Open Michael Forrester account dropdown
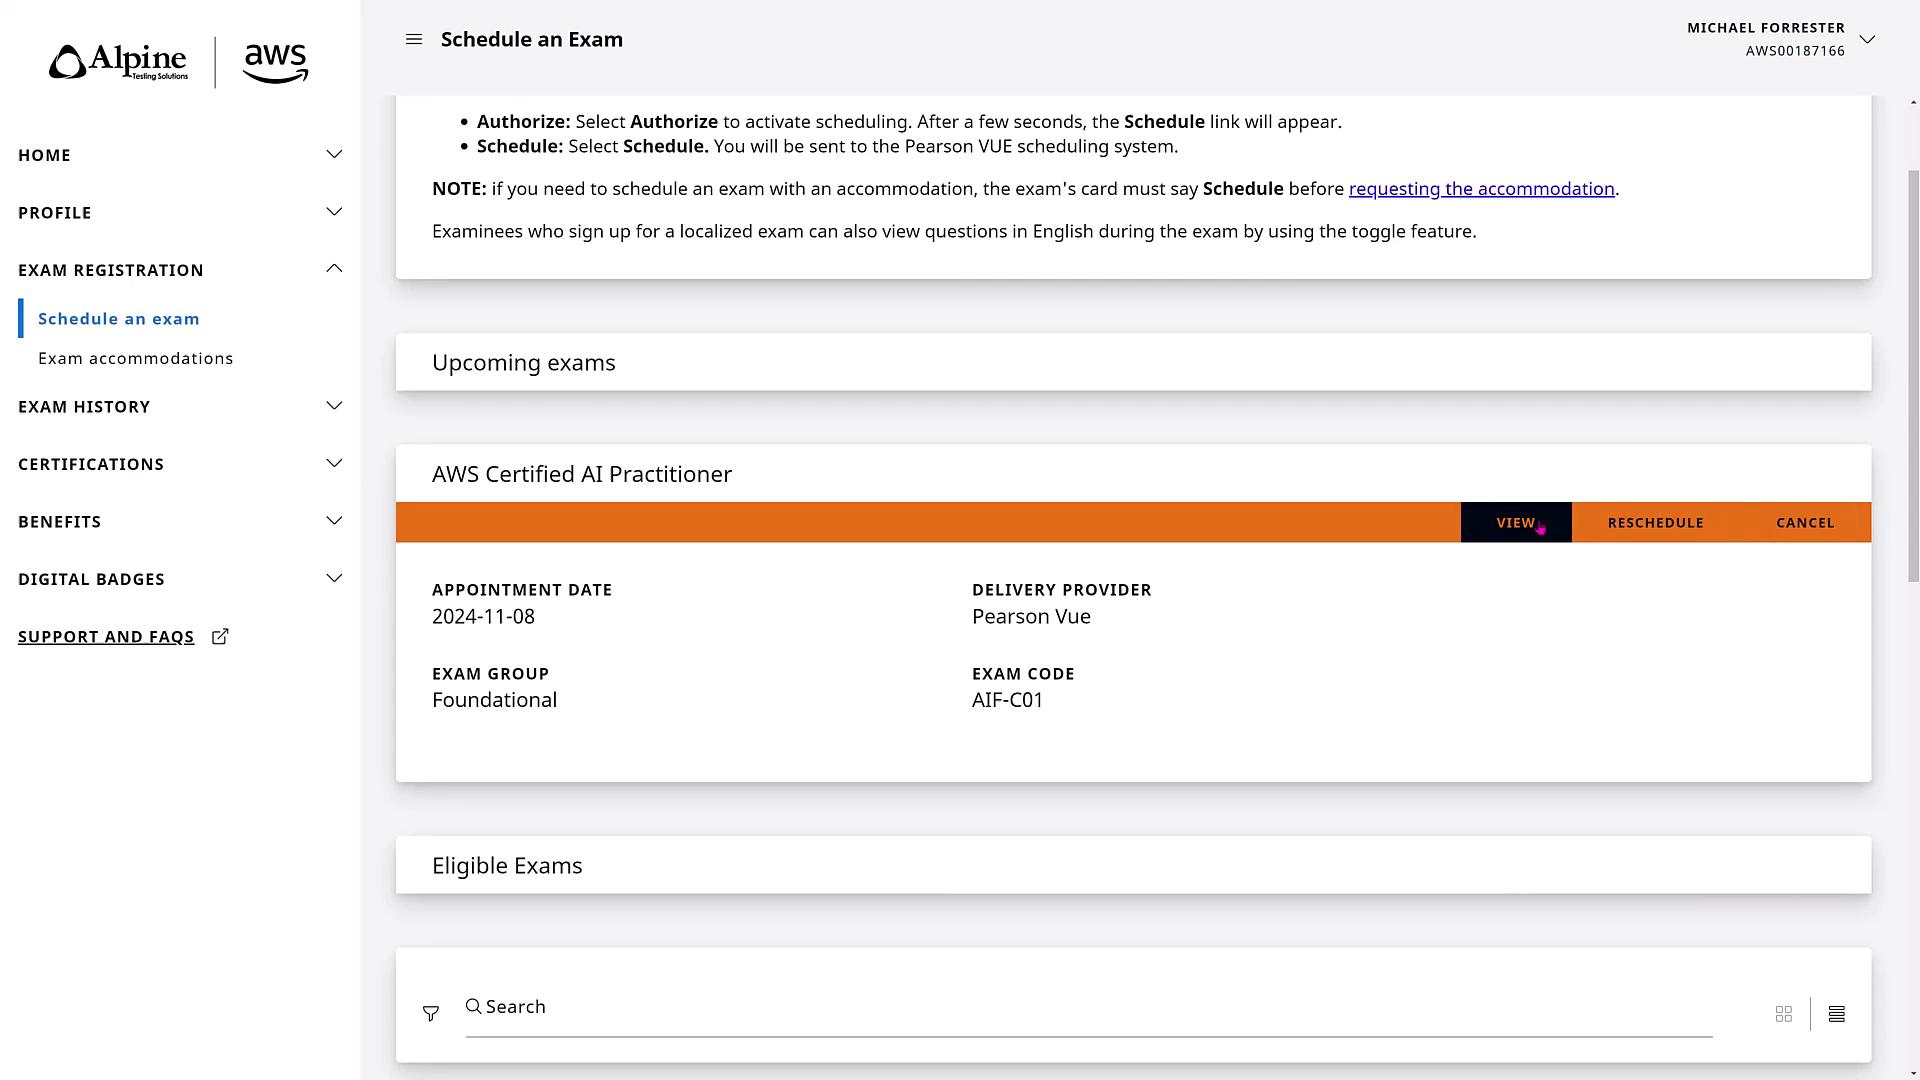This screenshot has height=1080, width=1920. (x=1867, y=39)
